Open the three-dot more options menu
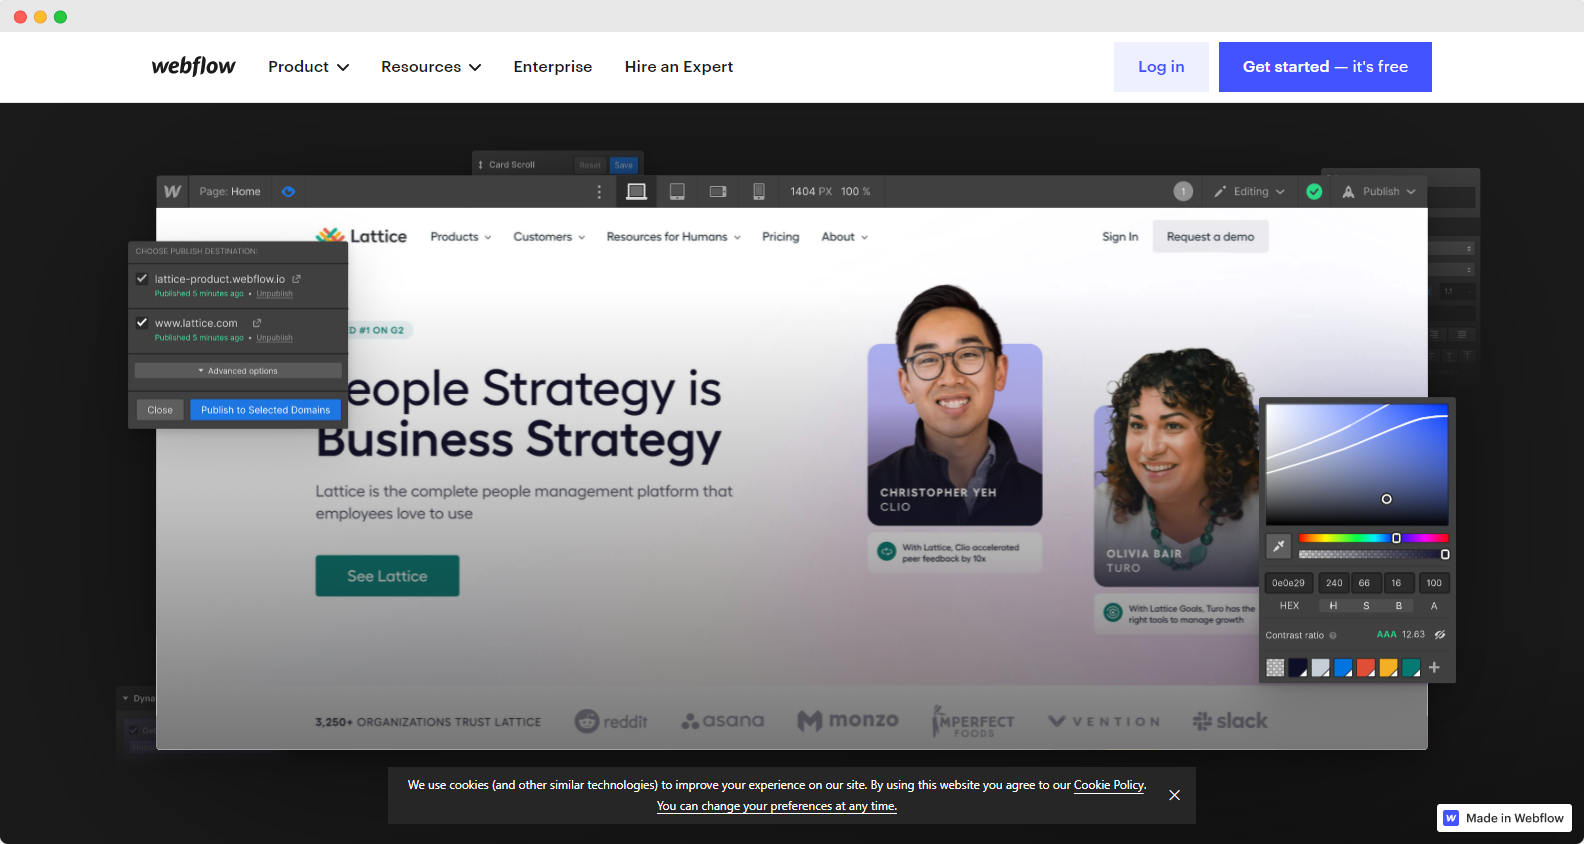The image size is (1584, 844). (599, 191)
